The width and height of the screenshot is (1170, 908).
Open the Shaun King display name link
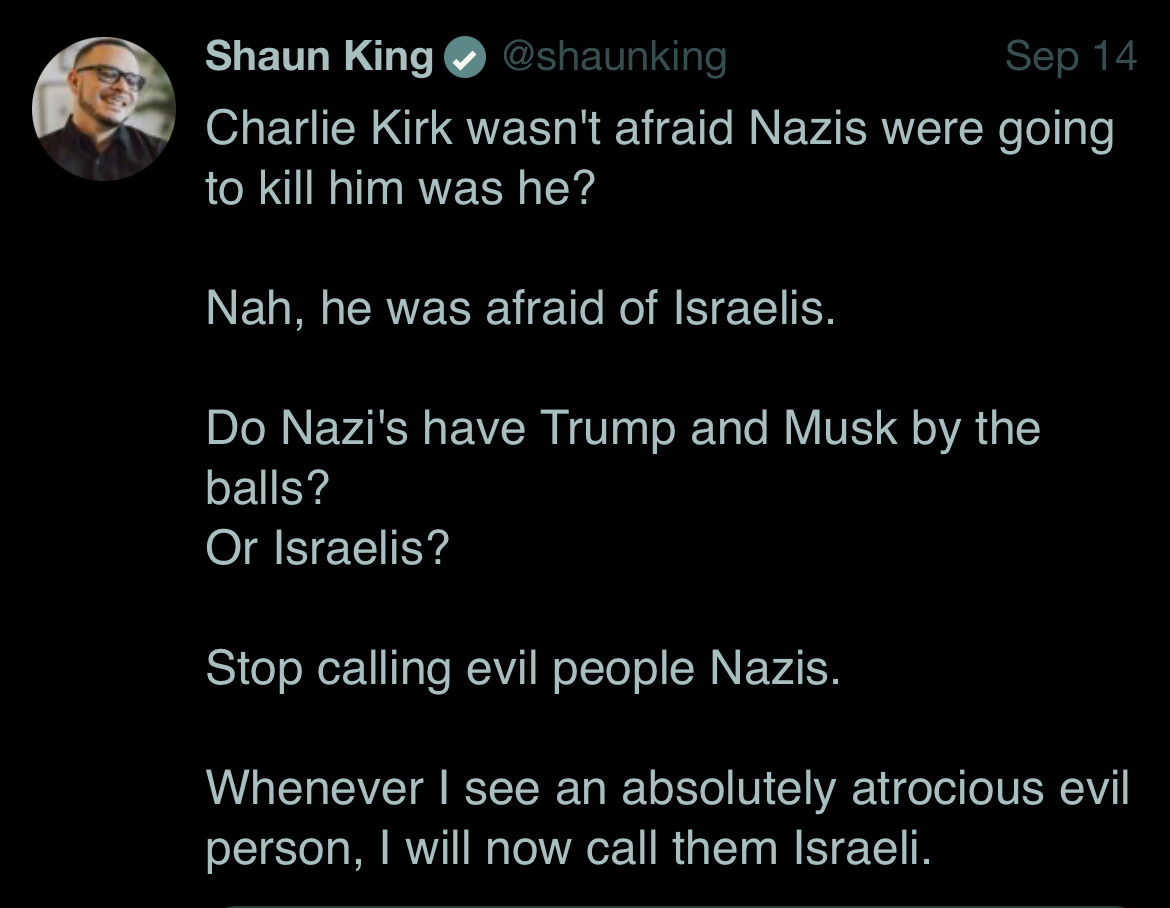319,57
